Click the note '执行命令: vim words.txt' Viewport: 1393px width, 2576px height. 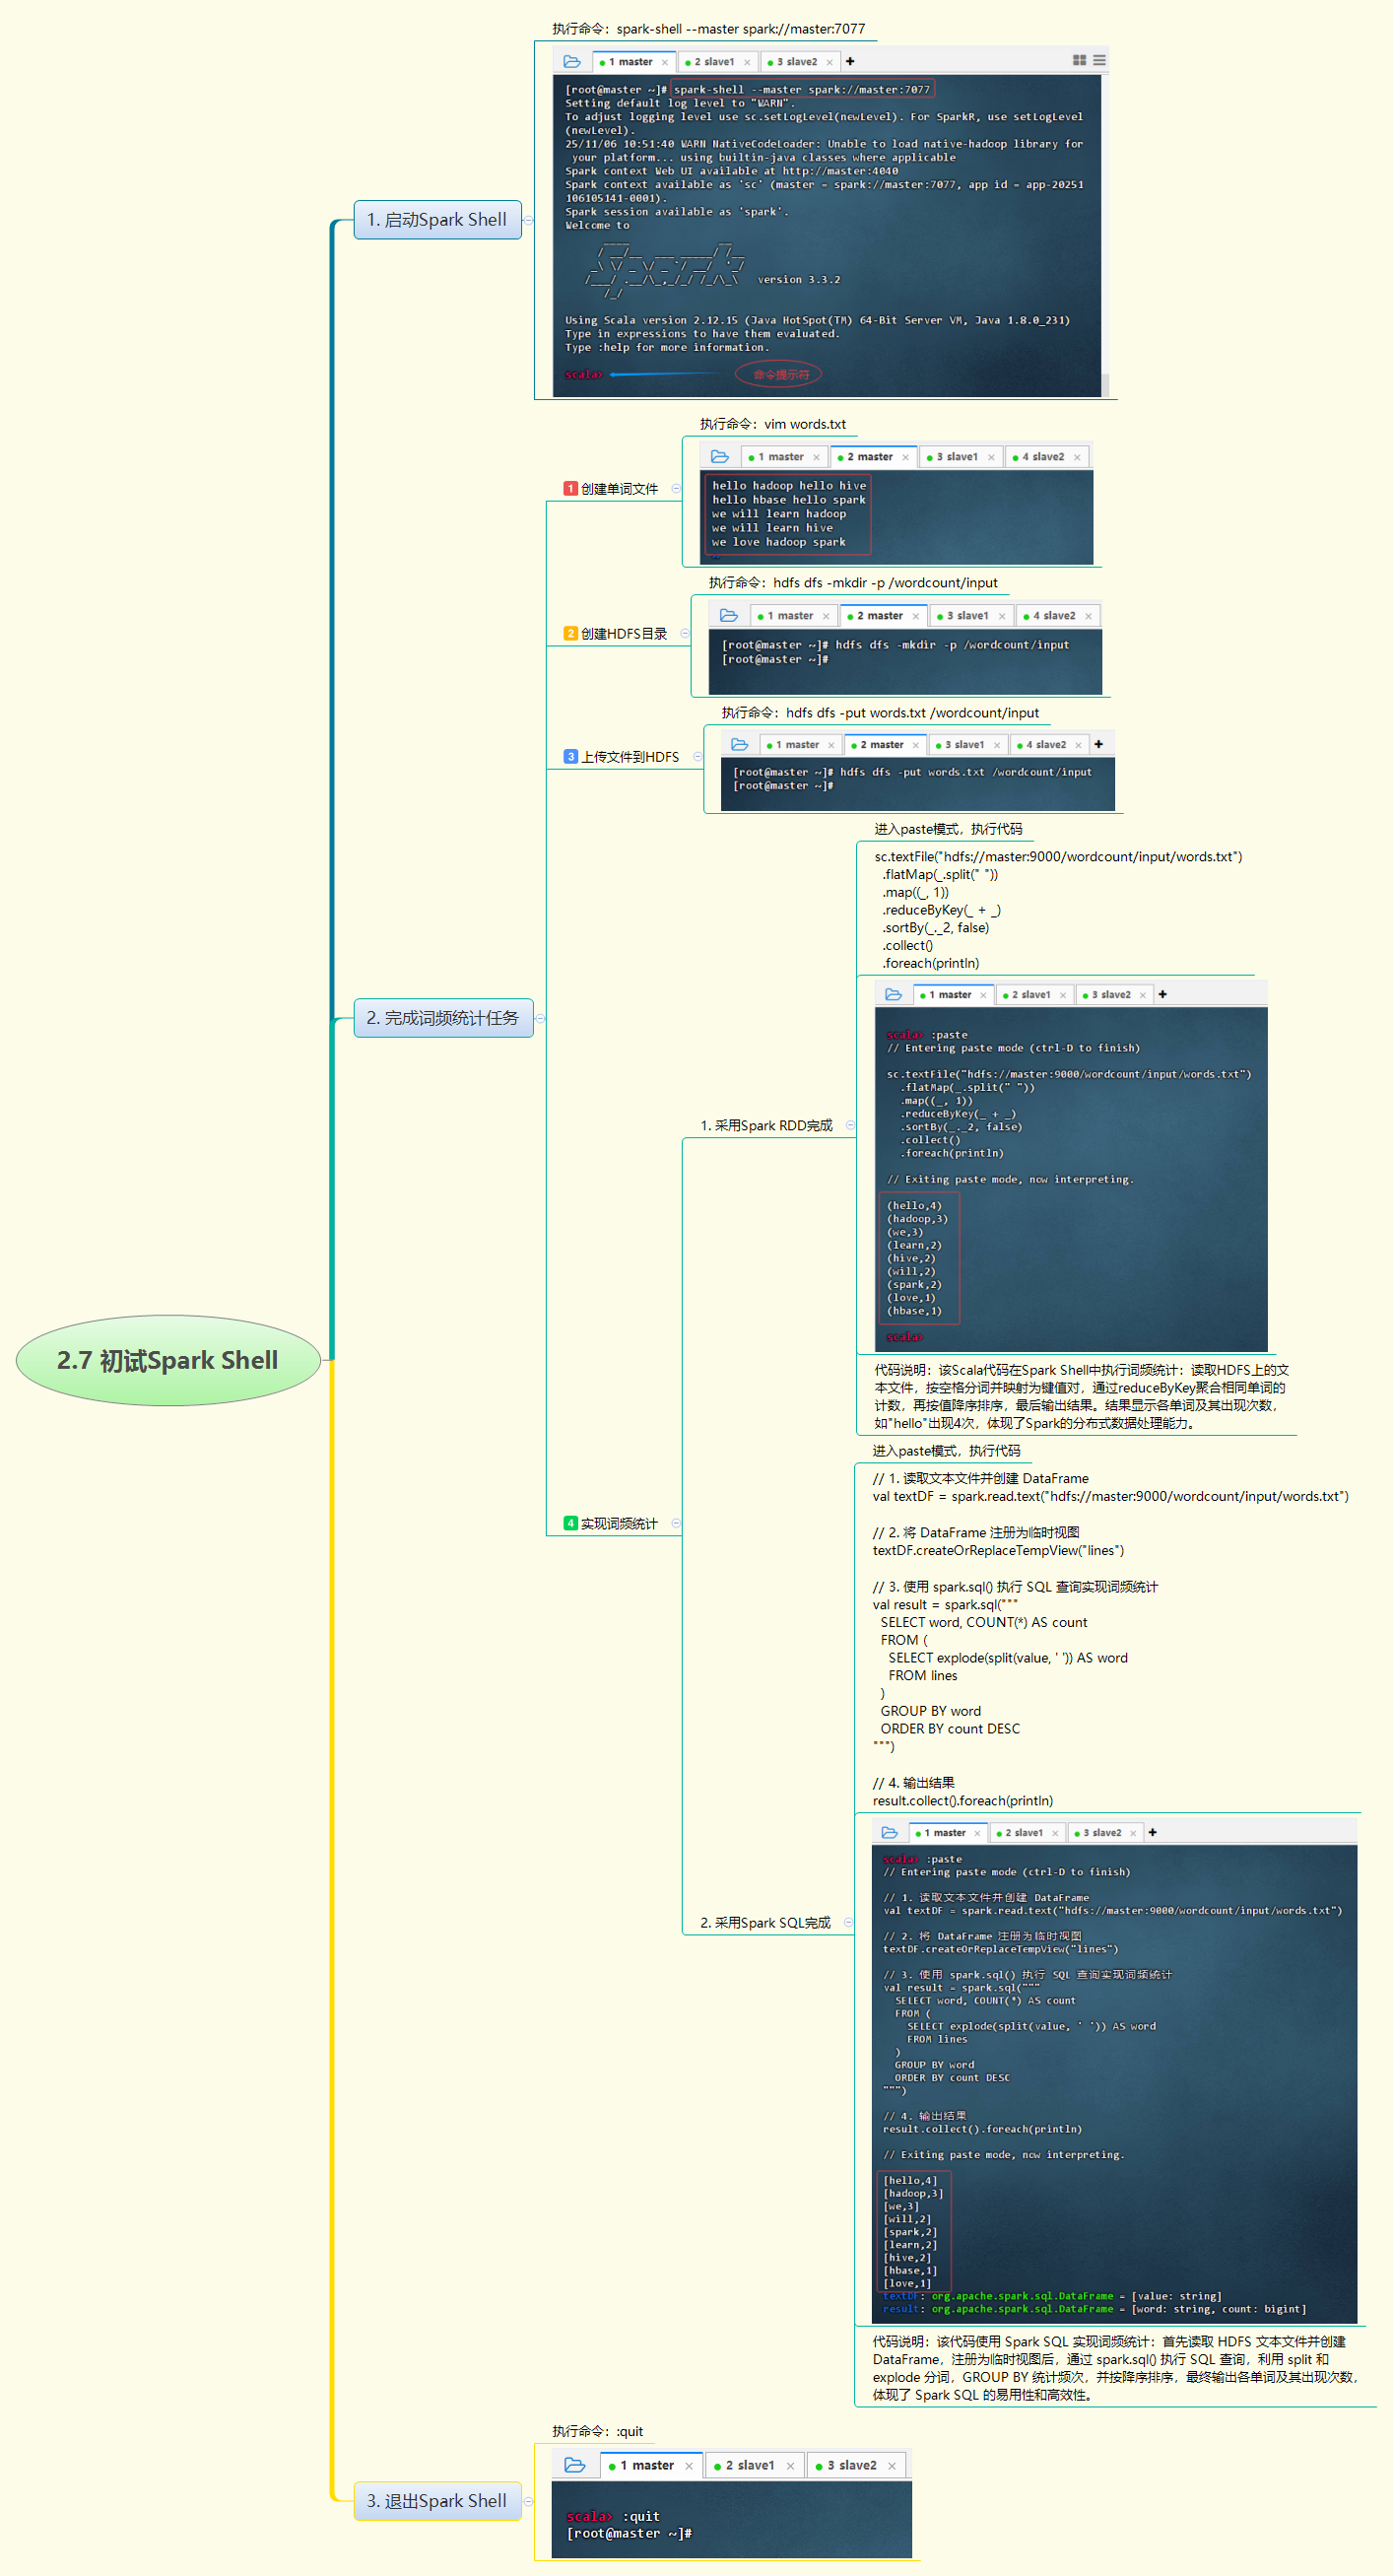click(773, 424)
